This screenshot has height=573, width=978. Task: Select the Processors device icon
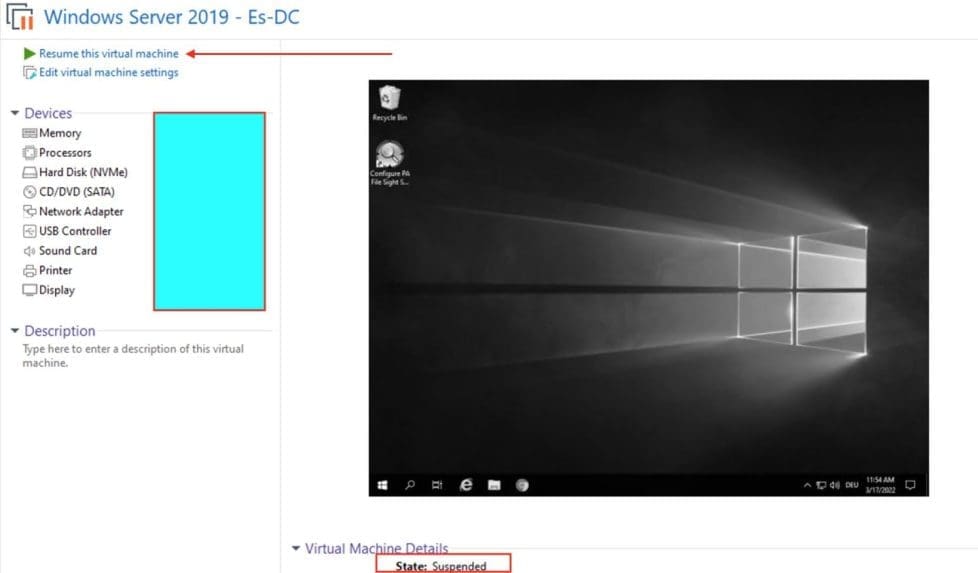(x=30, y=153)
